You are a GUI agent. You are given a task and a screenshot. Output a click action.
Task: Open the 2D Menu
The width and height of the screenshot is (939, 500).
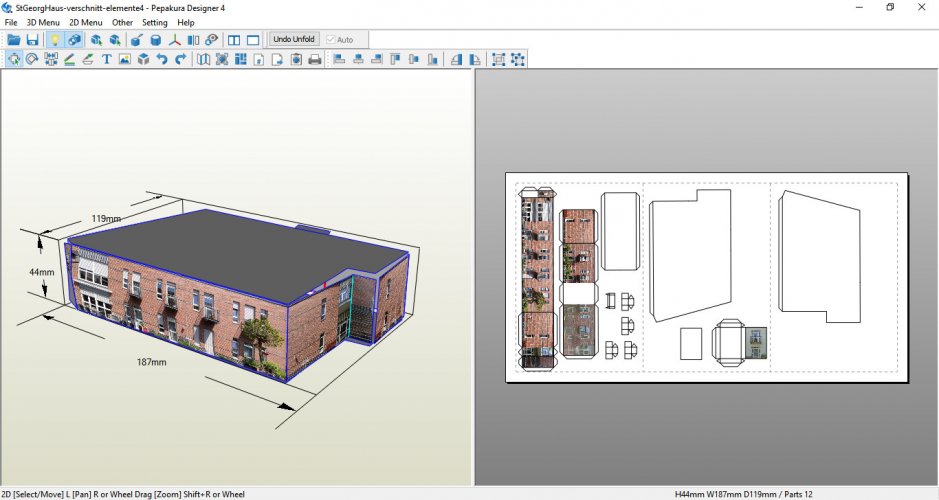point(86,22)
